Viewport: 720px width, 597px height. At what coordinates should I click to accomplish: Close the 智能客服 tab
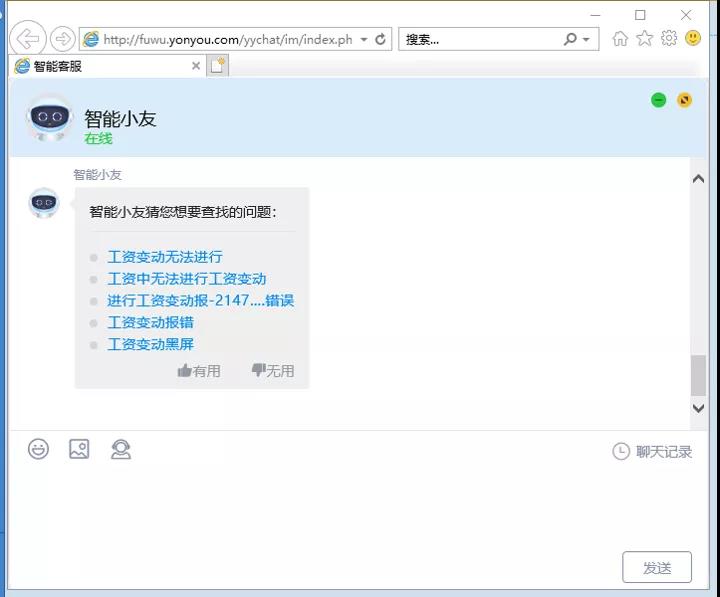[x=196, y=66]
